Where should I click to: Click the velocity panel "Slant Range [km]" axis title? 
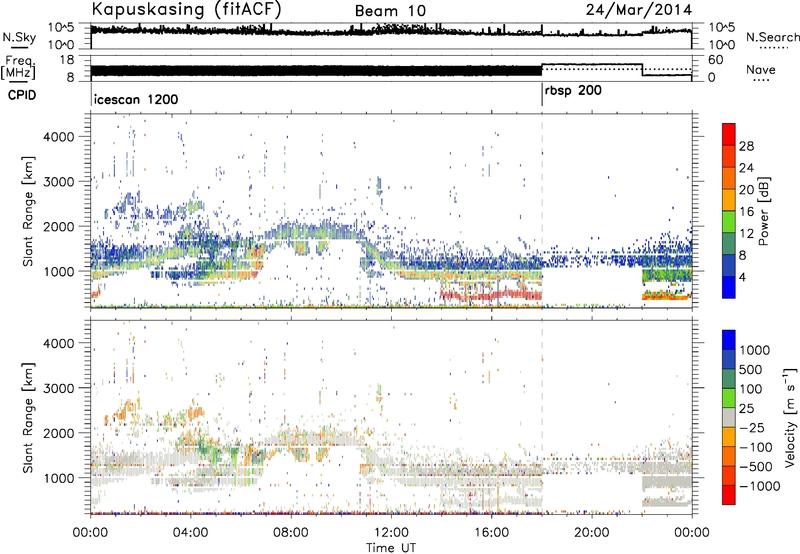(x=29, y=418)
